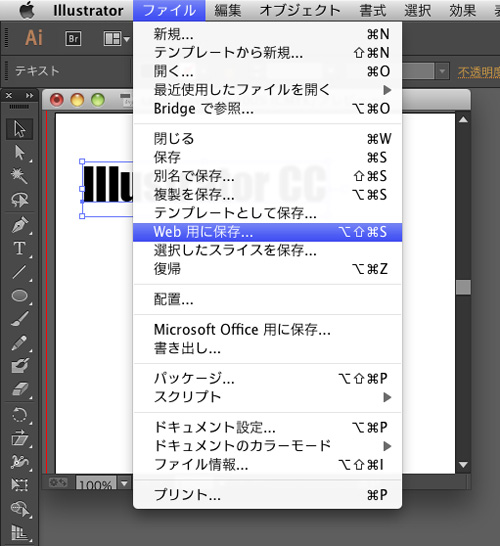Select the Eraser tool
The height and width of the screenshot is (546, 500).
[x=19, y=389]
